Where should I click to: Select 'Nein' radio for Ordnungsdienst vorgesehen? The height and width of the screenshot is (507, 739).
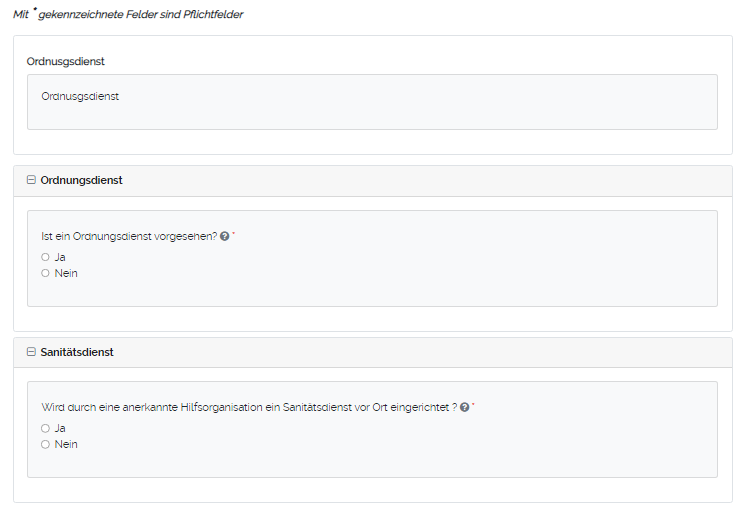[45, 273]
